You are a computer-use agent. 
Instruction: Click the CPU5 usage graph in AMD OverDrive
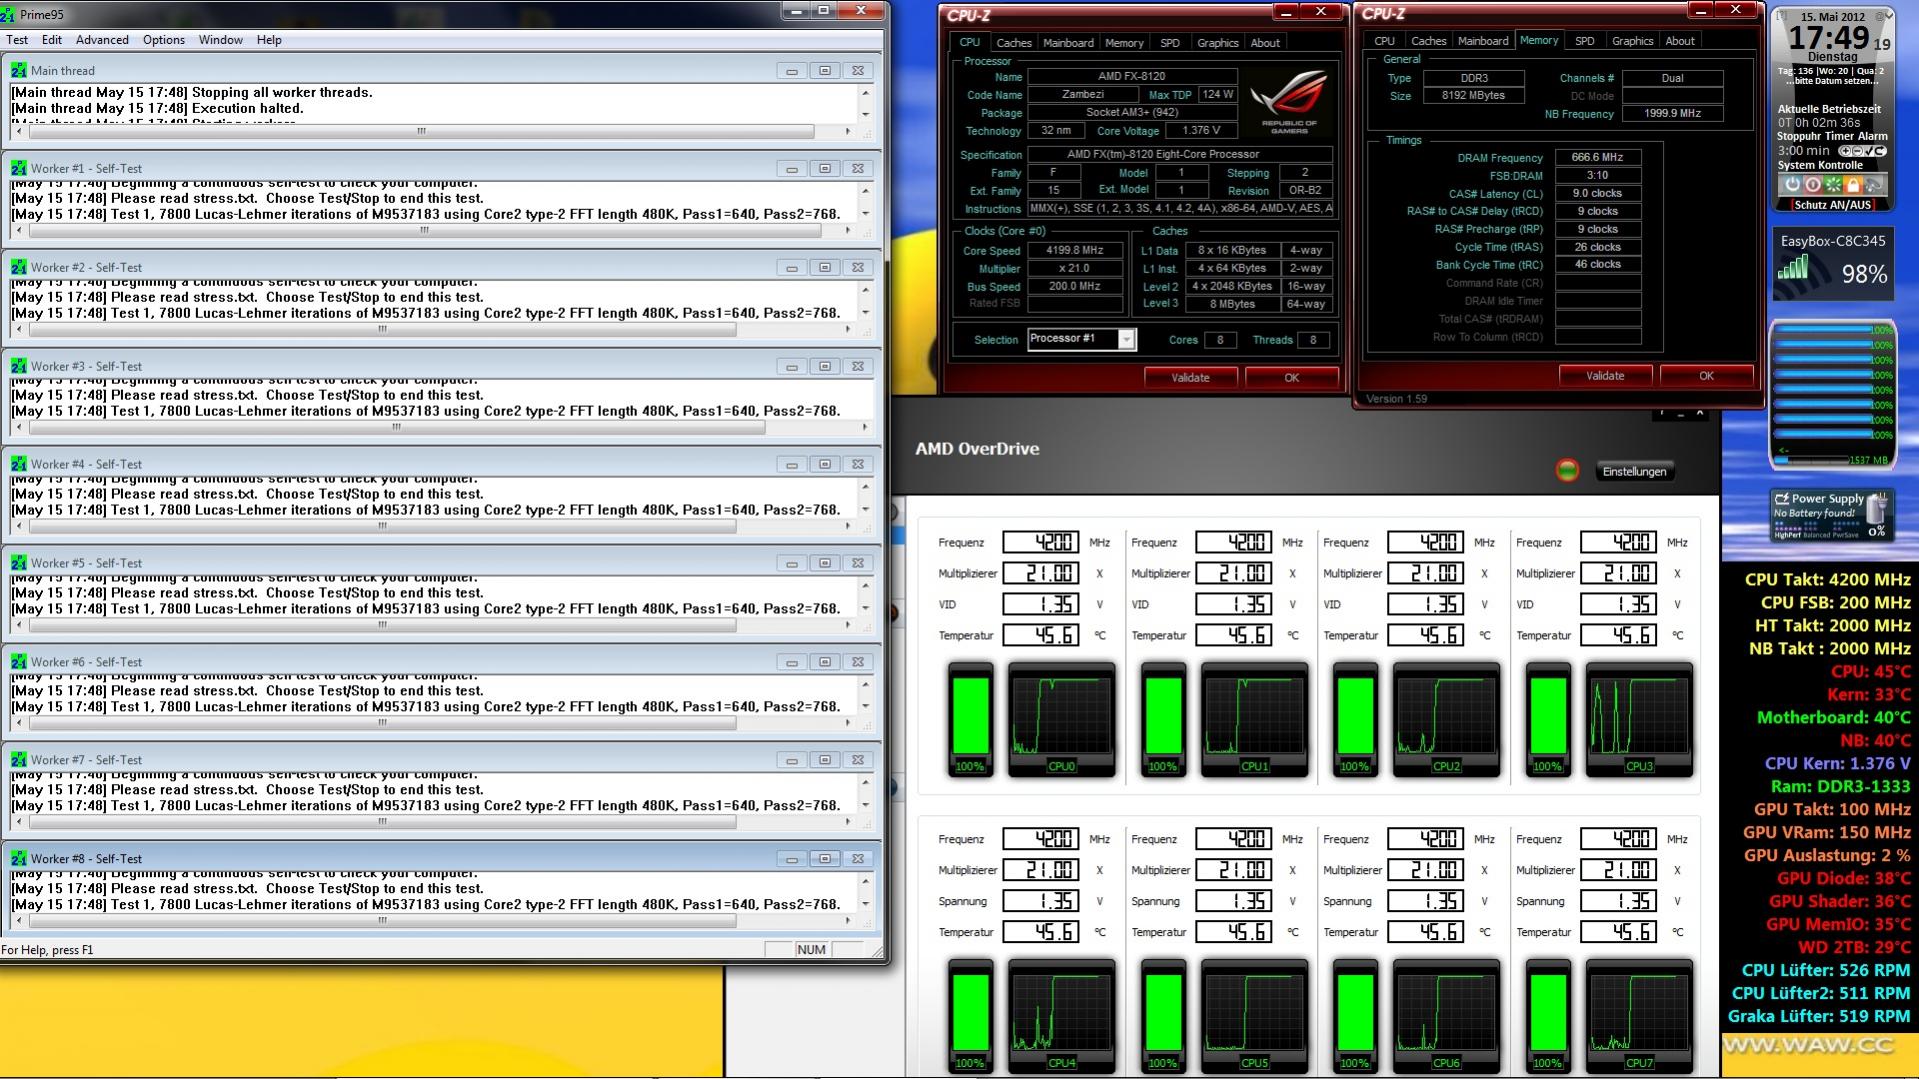(1254, 1015)
